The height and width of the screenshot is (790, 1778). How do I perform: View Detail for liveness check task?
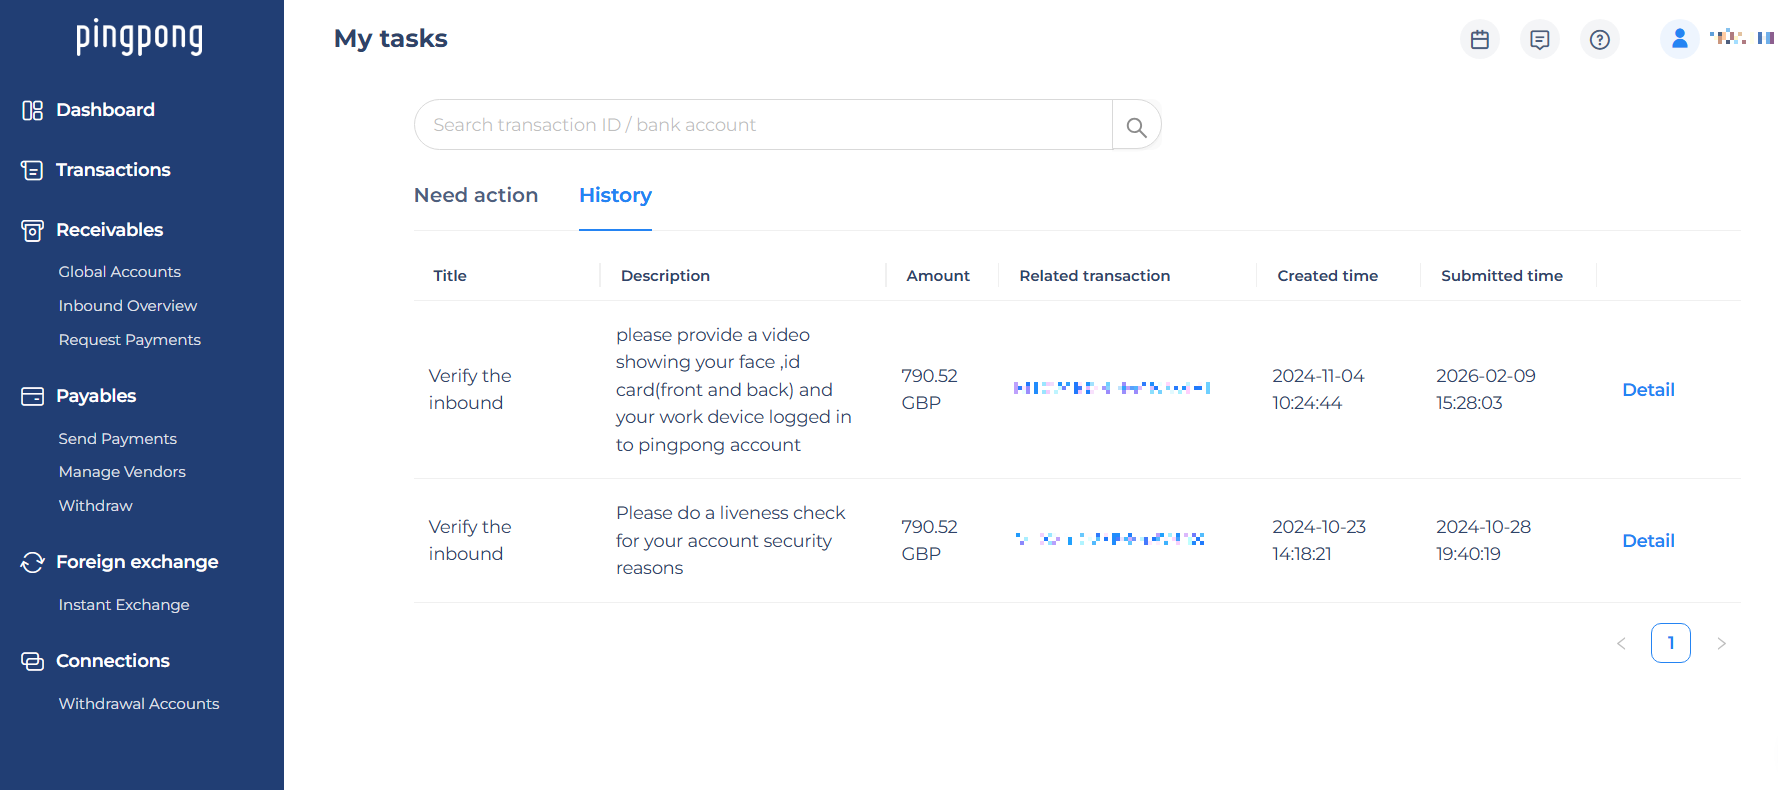pos(1648,541)
